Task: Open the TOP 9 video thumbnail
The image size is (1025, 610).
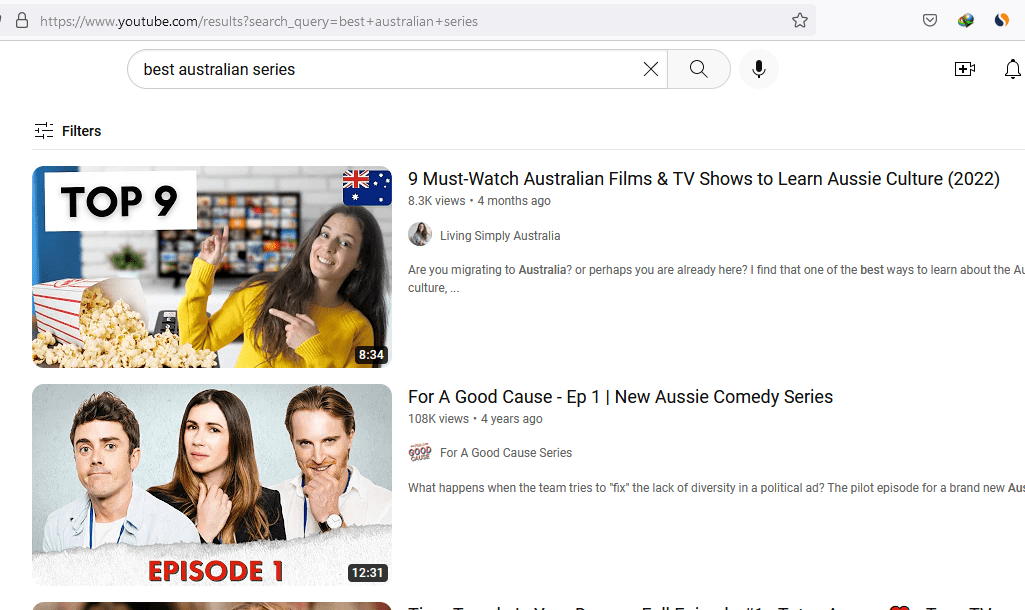Action: point(212,267)
